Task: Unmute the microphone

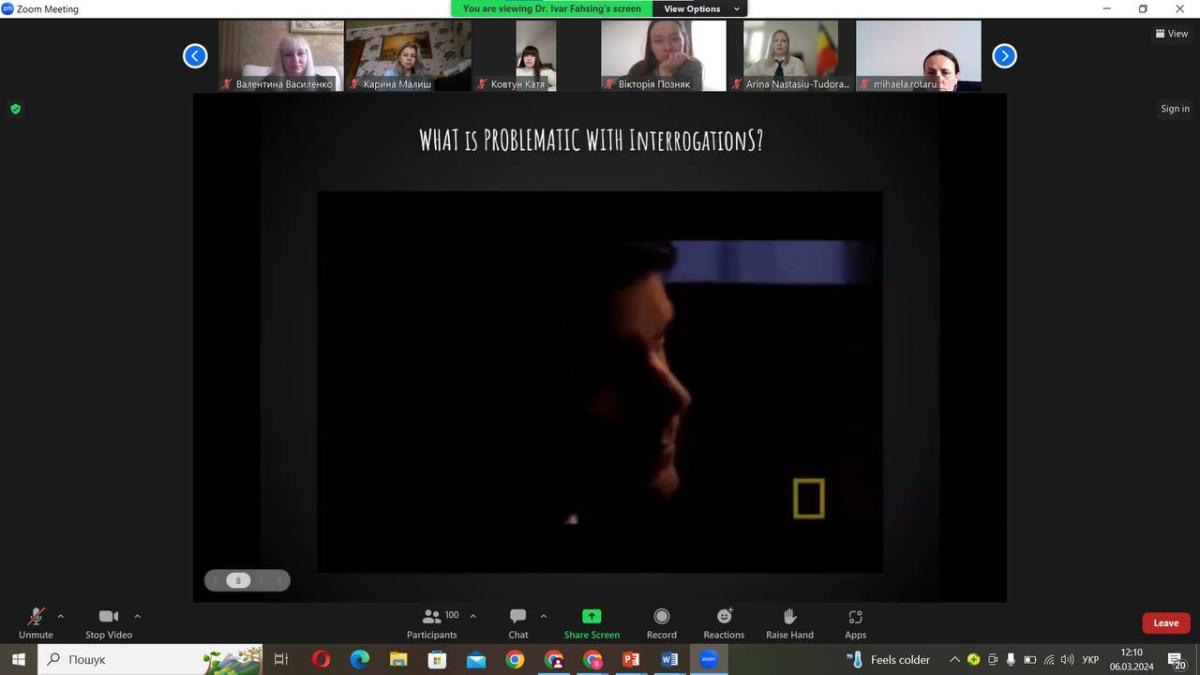Action: click(x=36, y=622)
